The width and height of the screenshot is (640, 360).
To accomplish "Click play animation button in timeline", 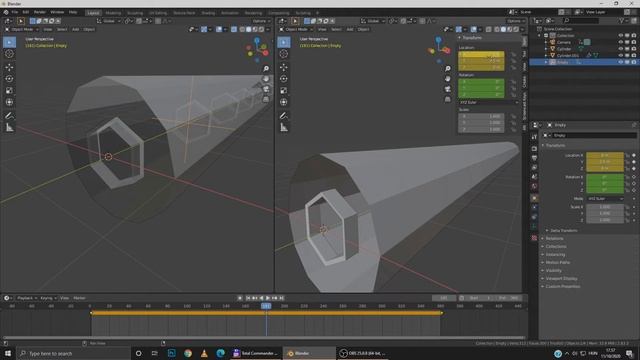I will pos(268,298).
